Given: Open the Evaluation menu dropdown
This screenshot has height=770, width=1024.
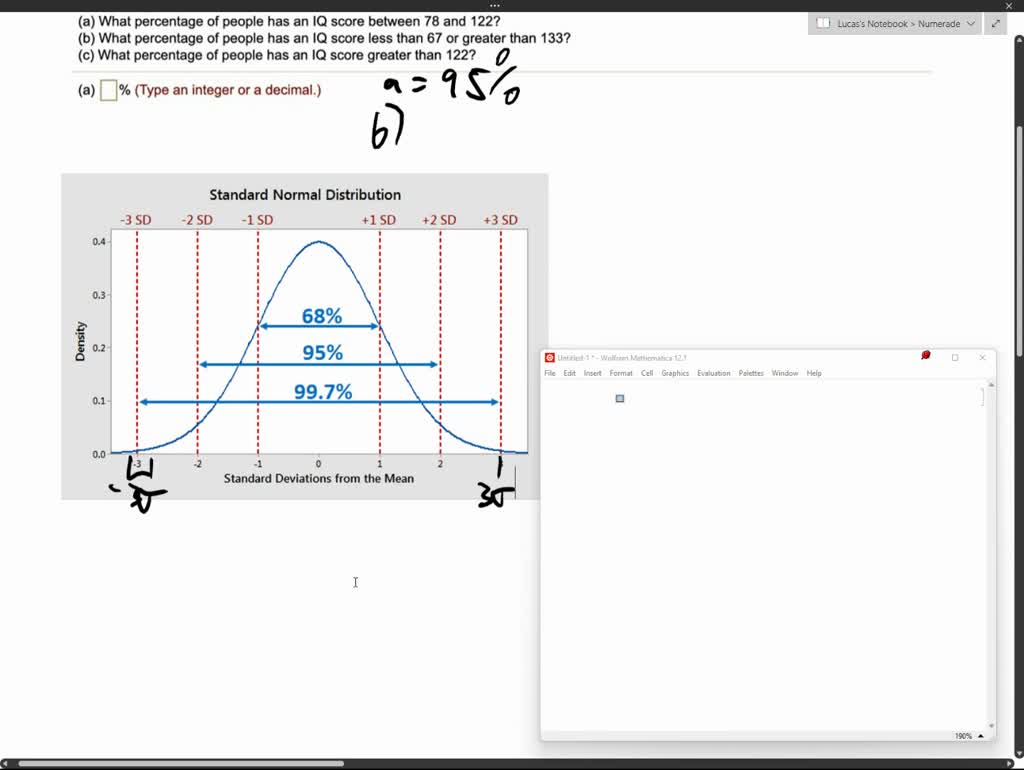Looking at the screenshot, I should [714, 372].
